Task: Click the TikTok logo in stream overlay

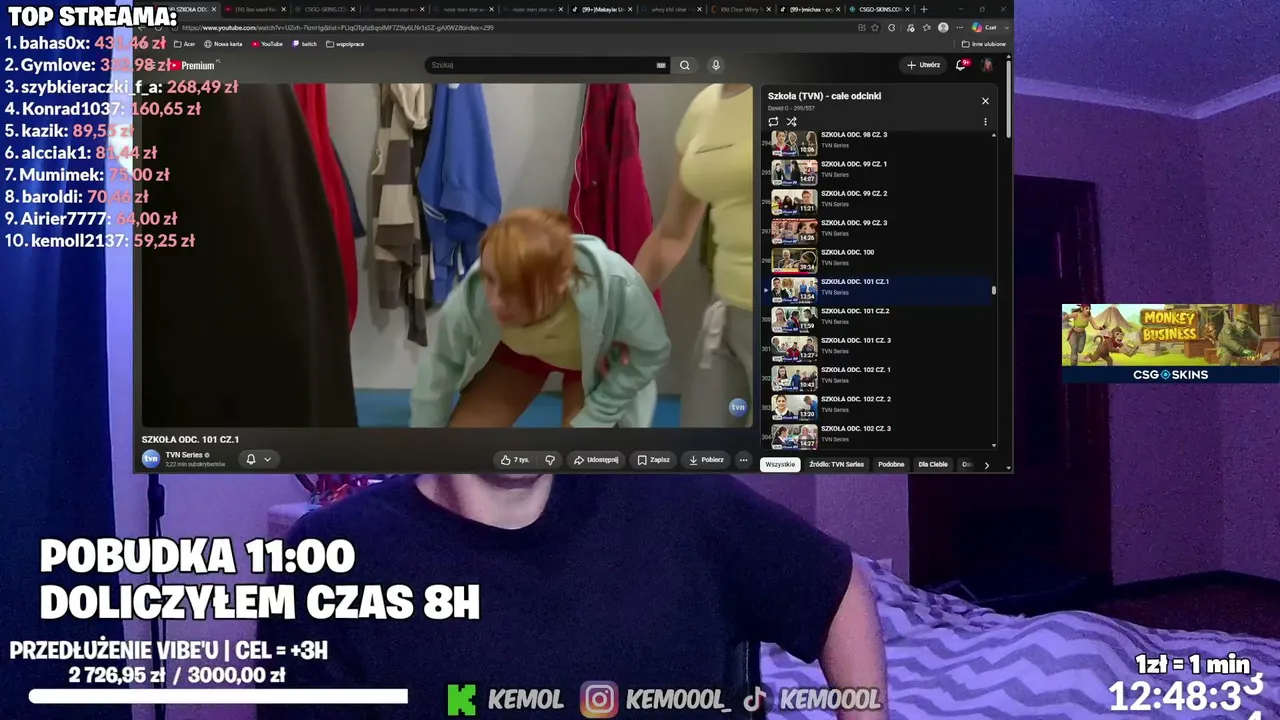Action: point(753,699)
